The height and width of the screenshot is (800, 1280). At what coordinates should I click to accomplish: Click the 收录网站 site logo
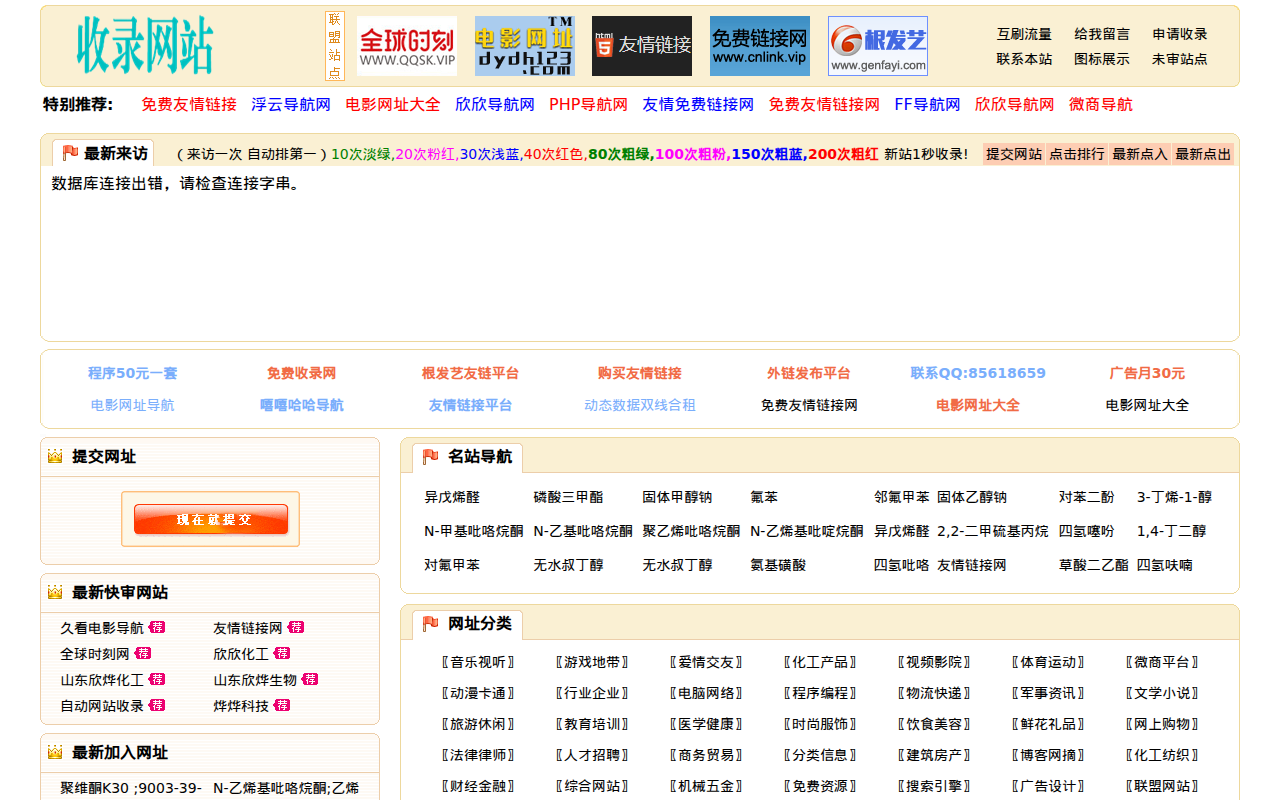145,46
